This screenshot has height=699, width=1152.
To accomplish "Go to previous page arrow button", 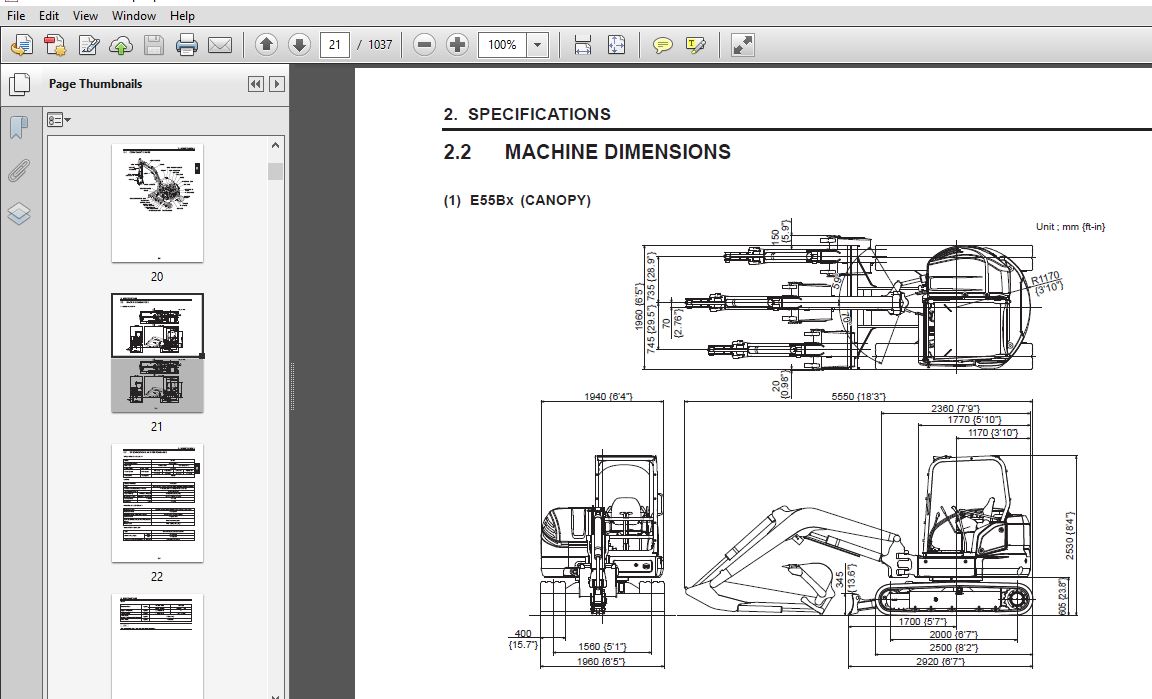I will click(266, 45).
